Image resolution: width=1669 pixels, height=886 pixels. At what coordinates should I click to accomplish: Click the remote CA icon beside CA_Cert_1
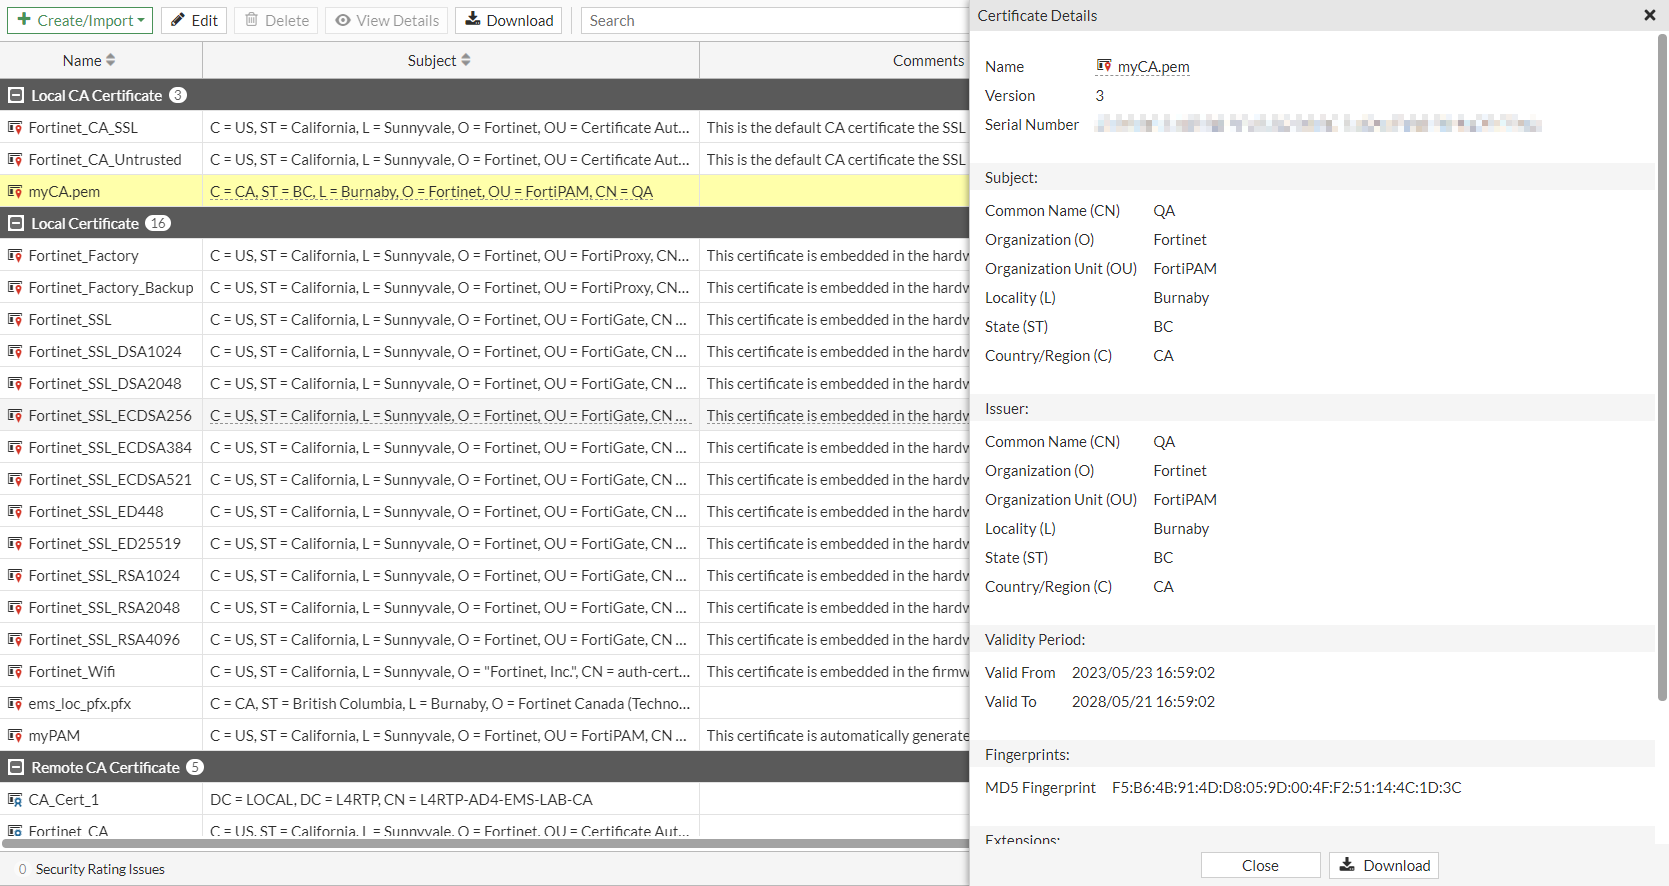(x=15, y=800)
